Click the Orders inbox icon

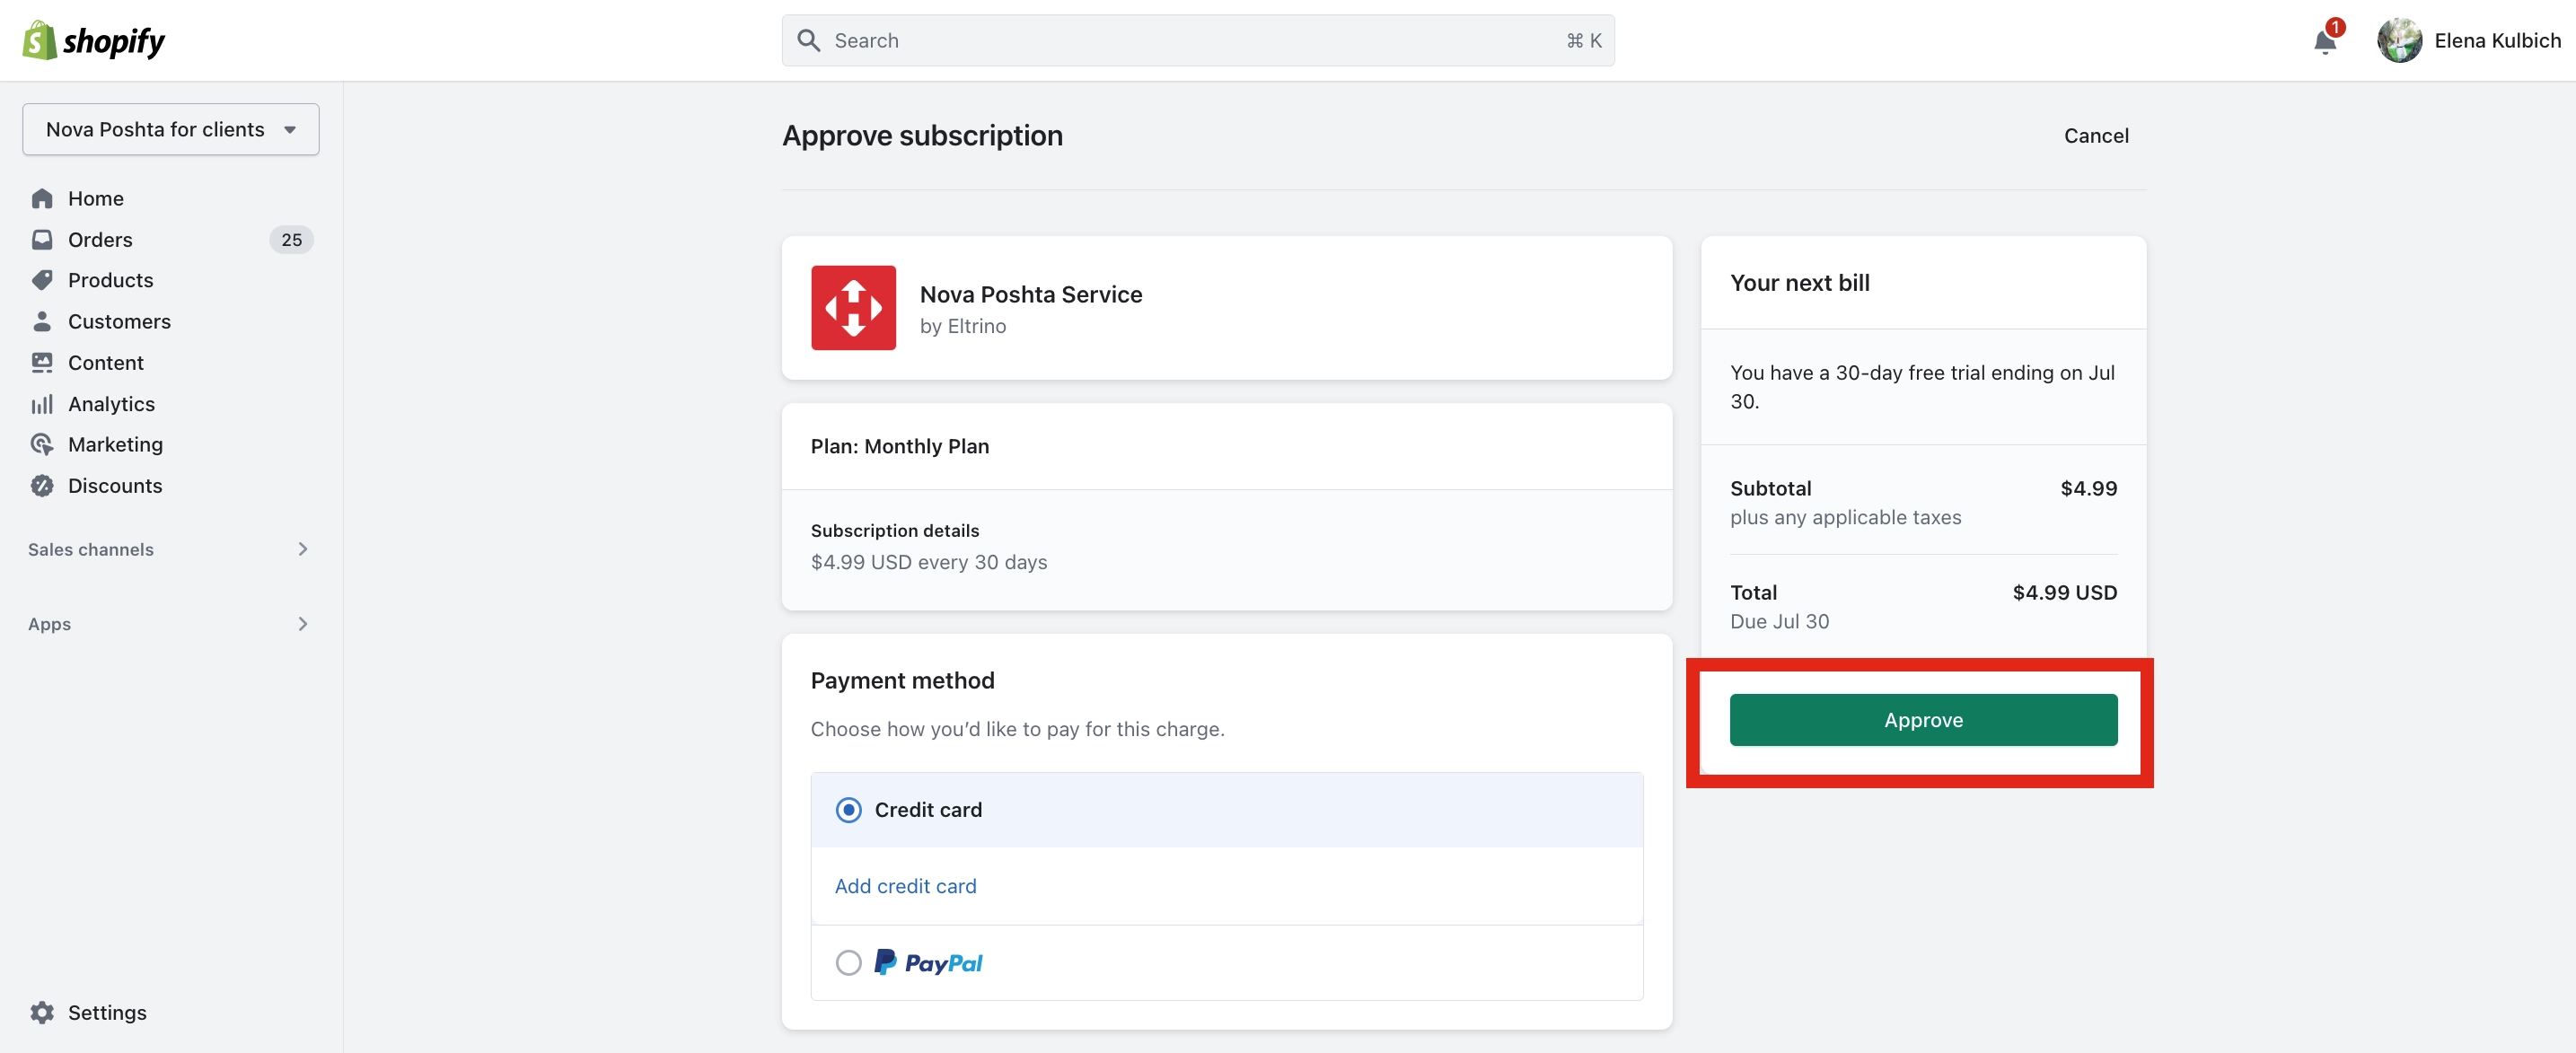42,240
